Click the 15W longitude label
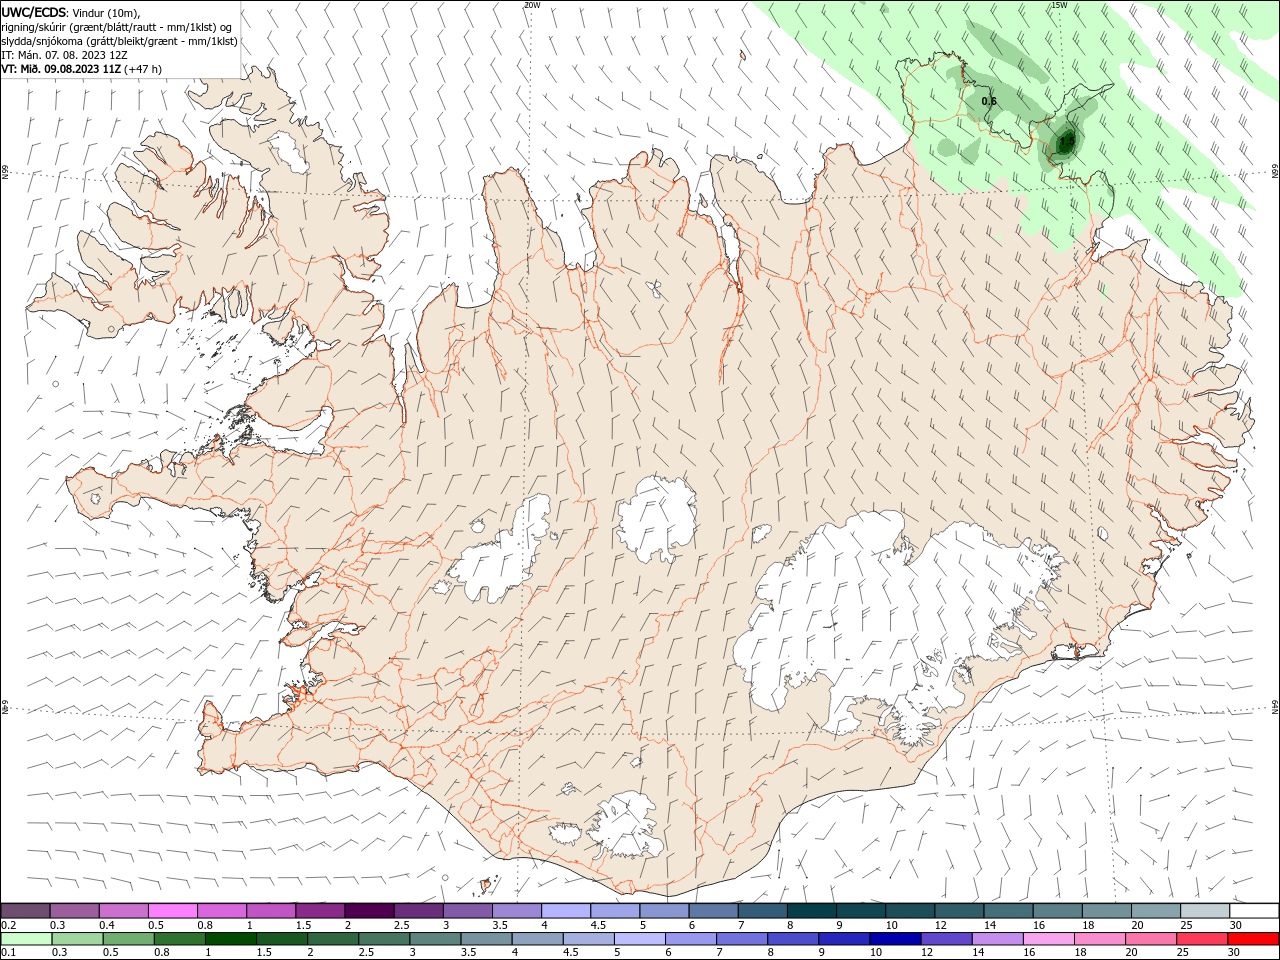Viewport: 1280px width, 960px height. pos(1059,5)
